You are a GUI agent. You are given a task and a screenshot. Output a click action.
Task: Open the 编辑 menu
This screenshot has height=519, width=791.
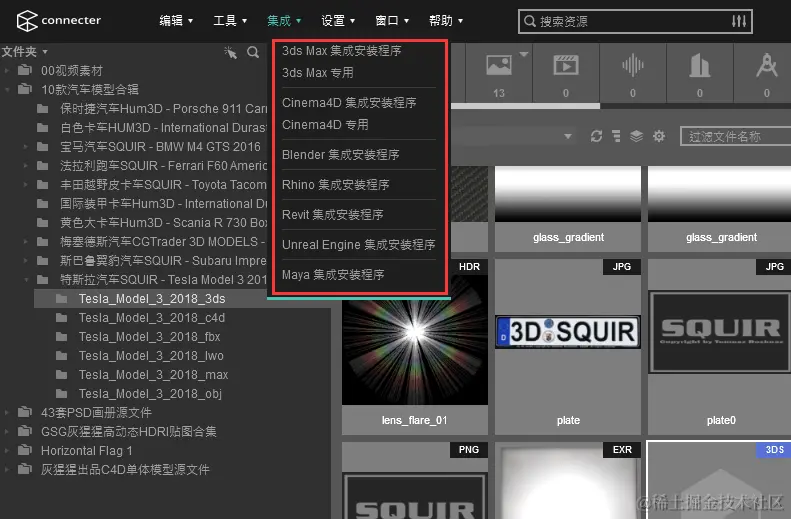pos(176,21)
